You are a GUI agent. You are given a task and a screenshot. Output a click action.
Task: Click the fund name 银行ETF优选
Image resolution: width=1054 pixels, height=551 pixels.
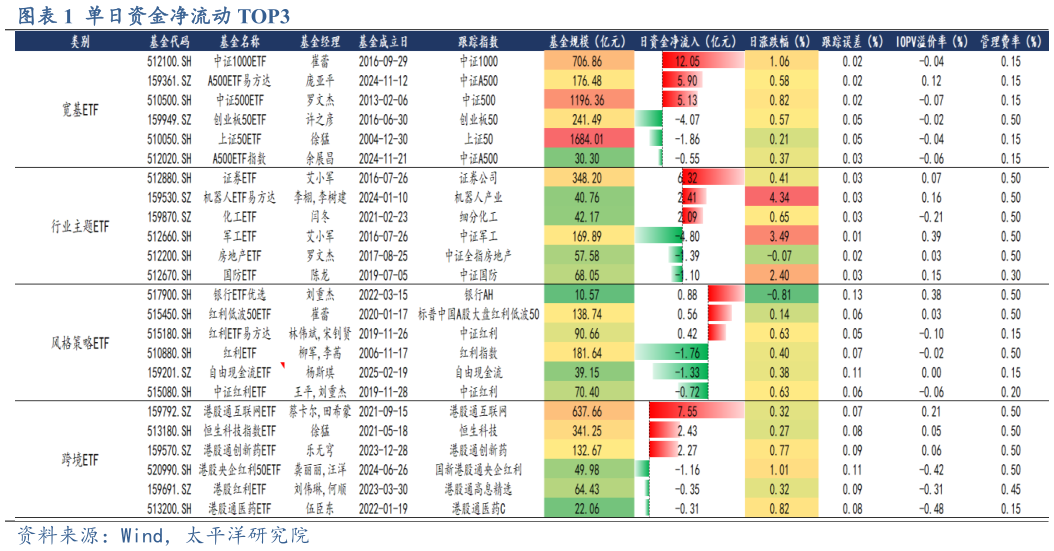239,295
